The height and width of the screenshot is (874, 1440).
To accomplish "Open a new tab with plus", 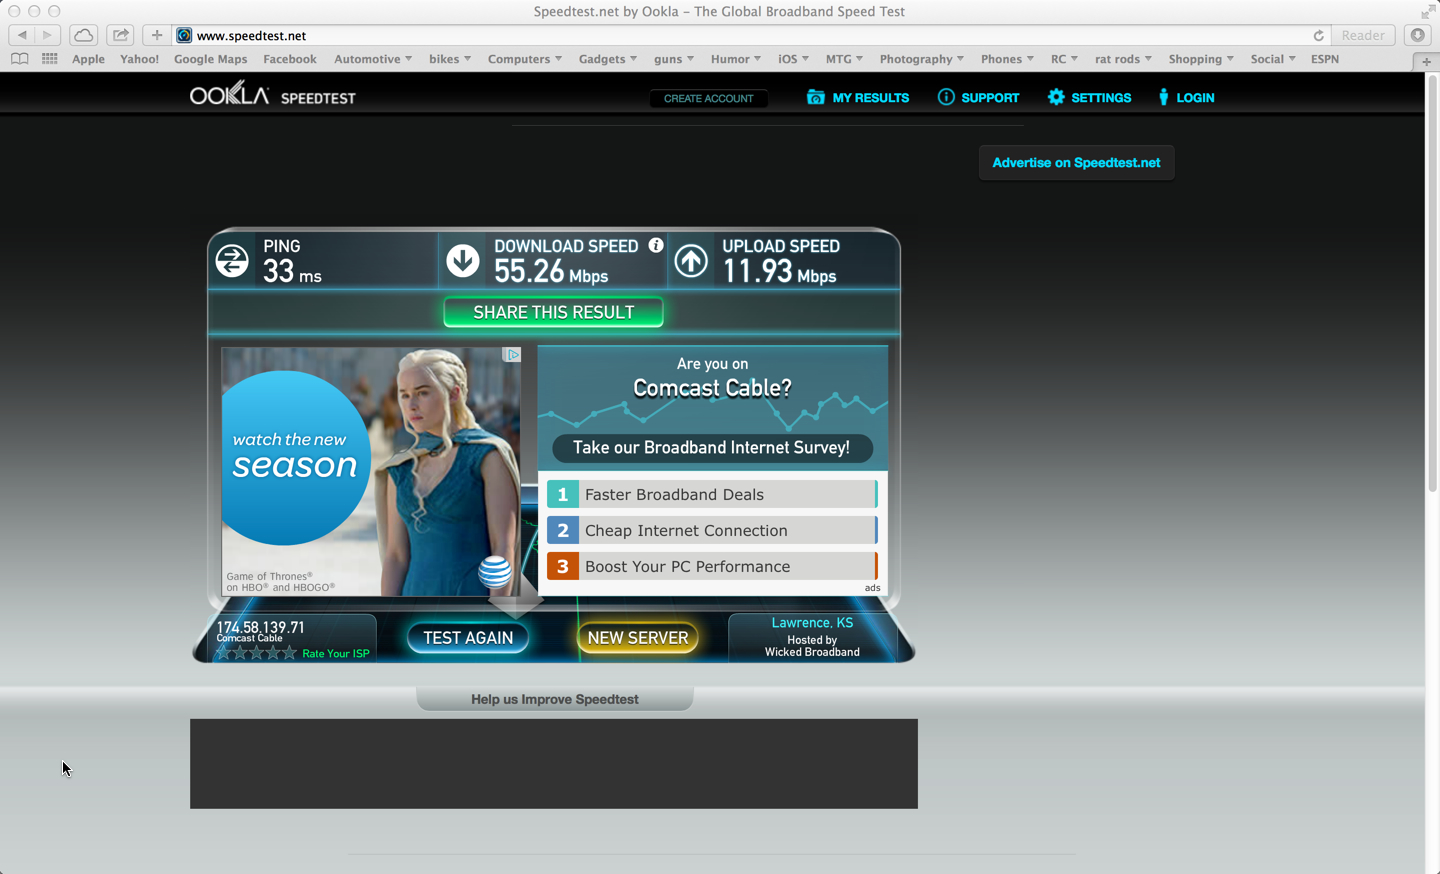I will (1426, 61).
